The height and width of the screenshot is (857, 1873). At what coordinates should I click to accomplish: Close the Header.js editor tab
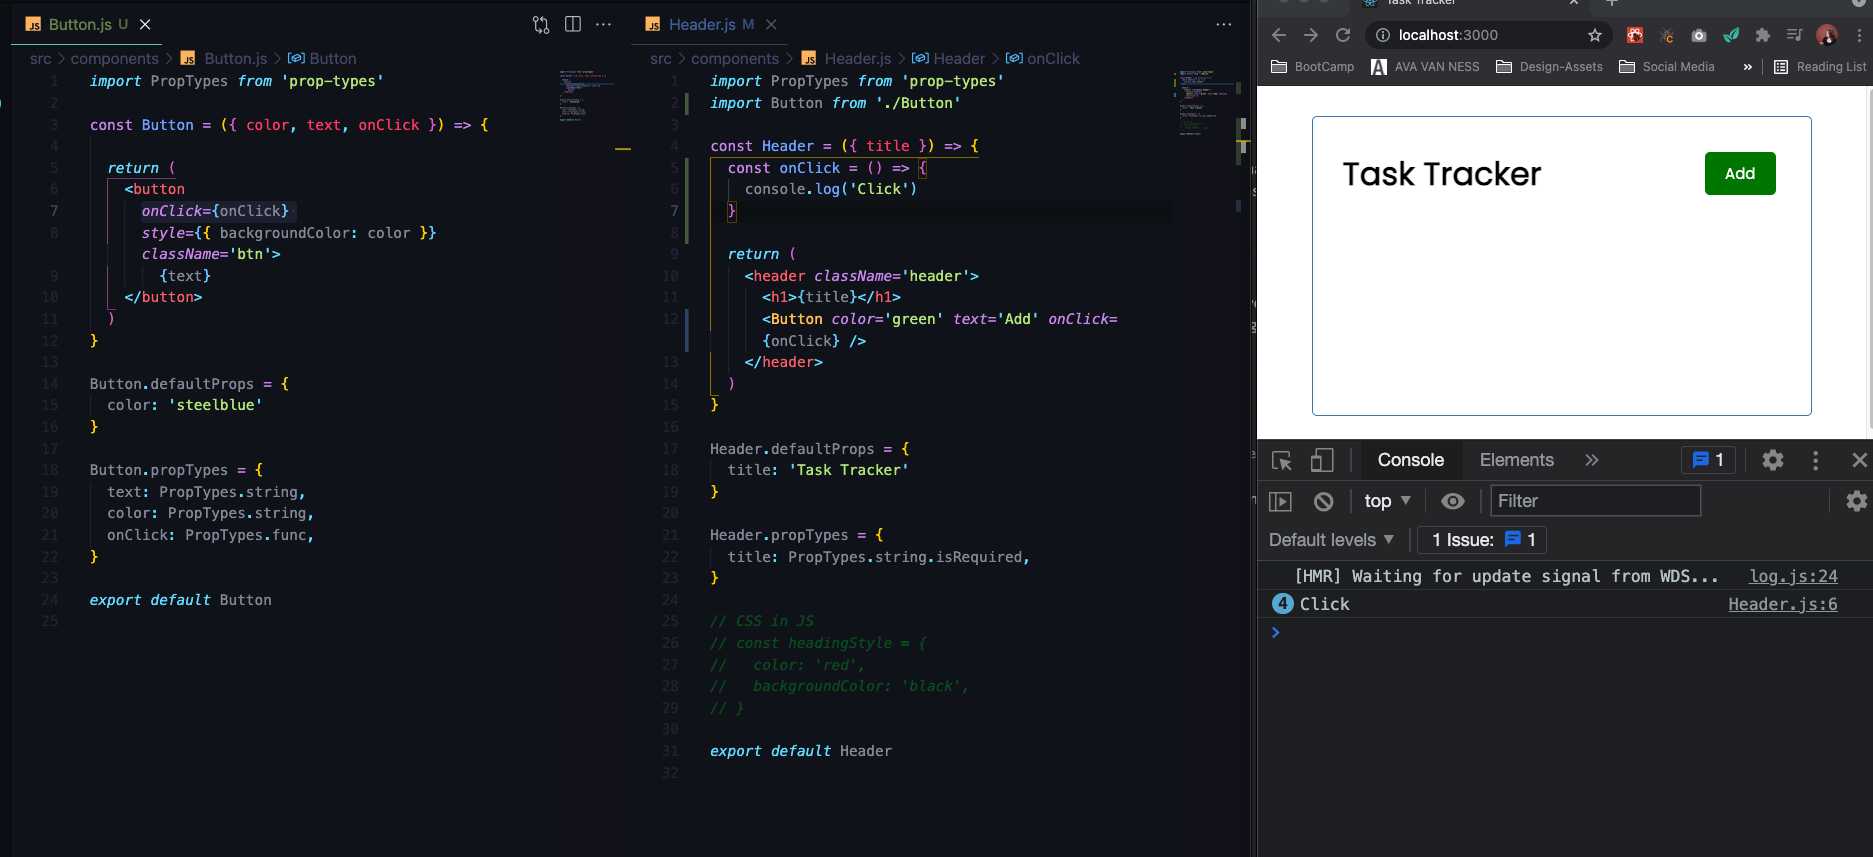pyautogui.click(x=771, y=24)
